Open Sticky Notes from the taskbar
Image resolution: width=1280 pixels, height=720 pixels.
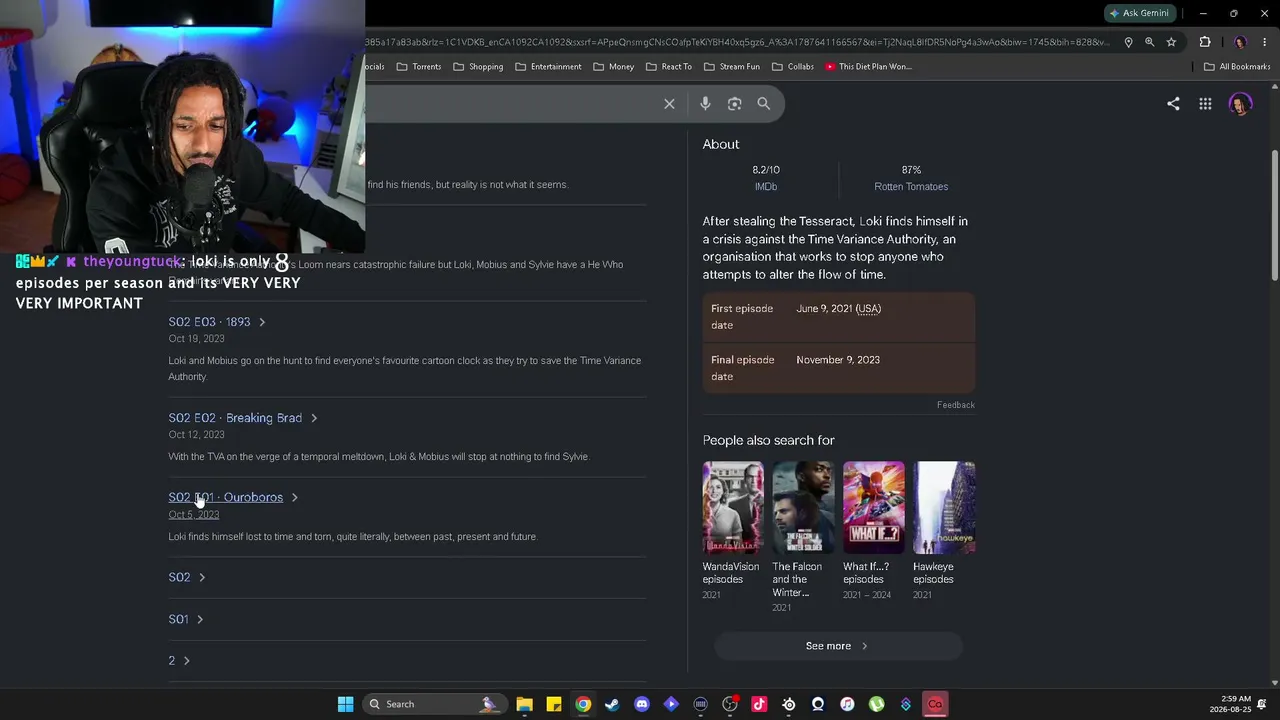coord(554,704)
